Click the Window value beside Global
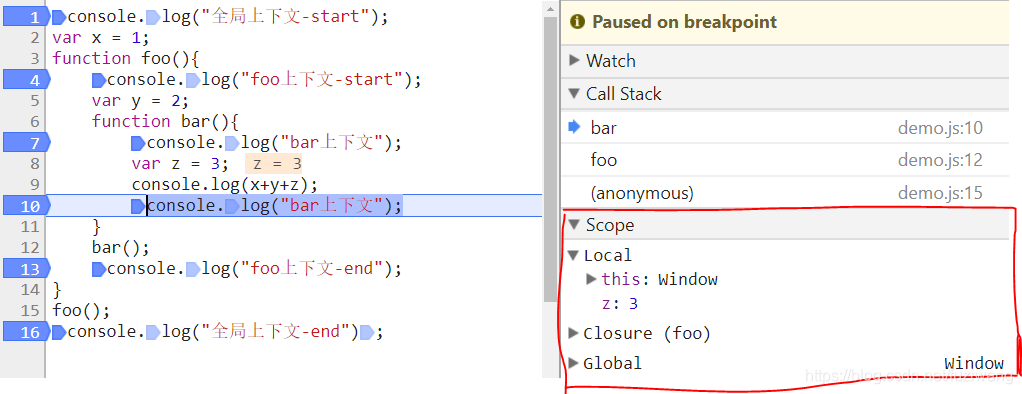Screen dimensions: 1022x394 (974, 363)
